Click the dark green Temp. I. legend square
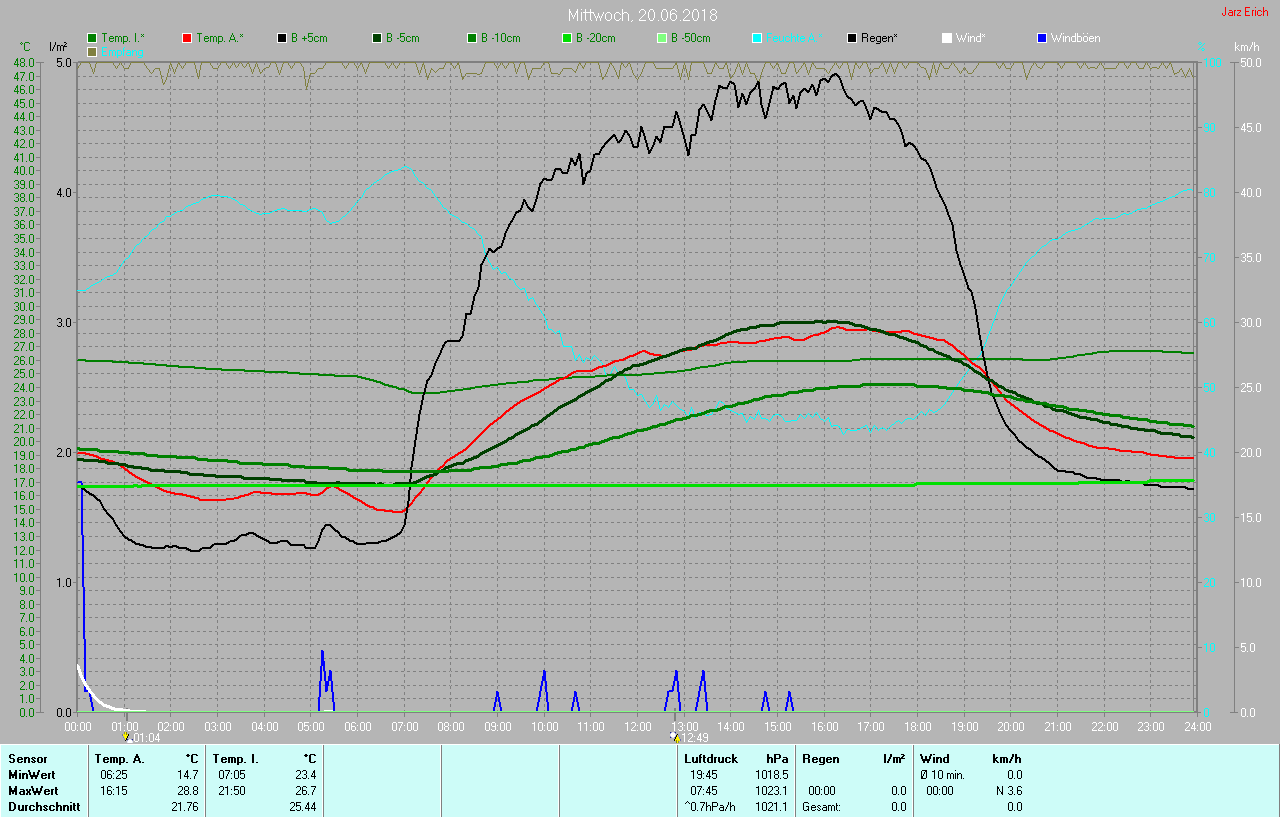The width and height of the screenshot is (1280, 817). click(92, 38)
